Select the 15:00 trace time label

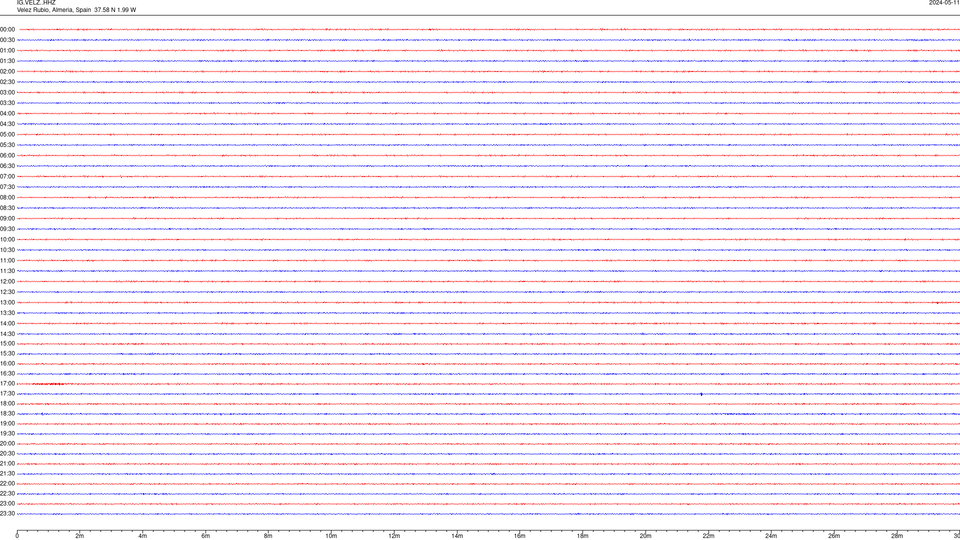pyautogui.click(x=7, y=343)
